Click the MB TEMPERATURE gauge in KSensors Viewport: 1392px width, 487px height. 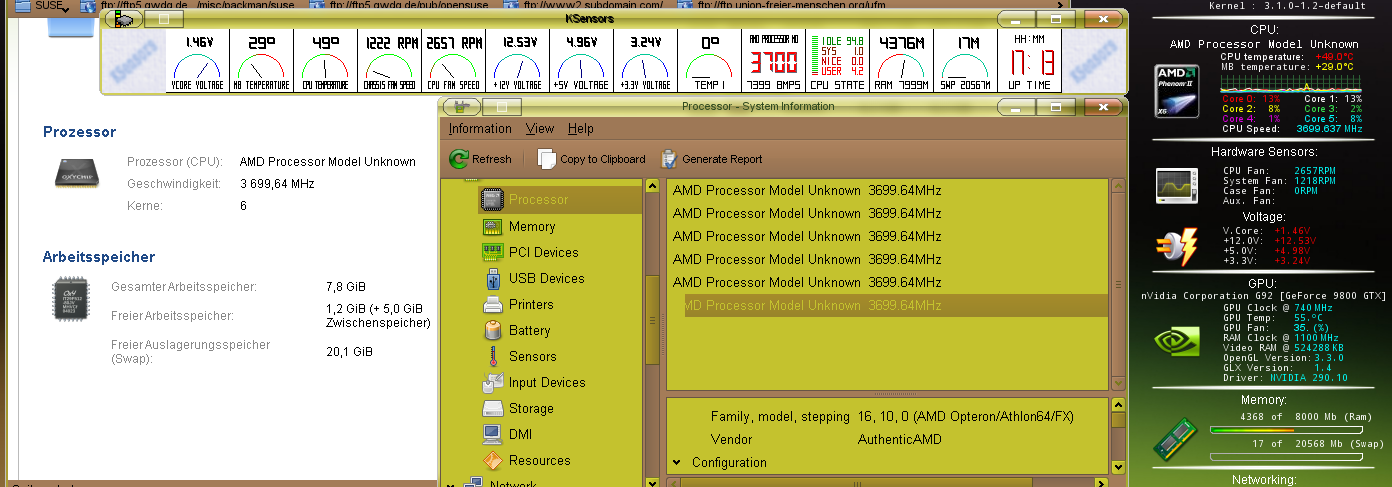pos(261,62)
